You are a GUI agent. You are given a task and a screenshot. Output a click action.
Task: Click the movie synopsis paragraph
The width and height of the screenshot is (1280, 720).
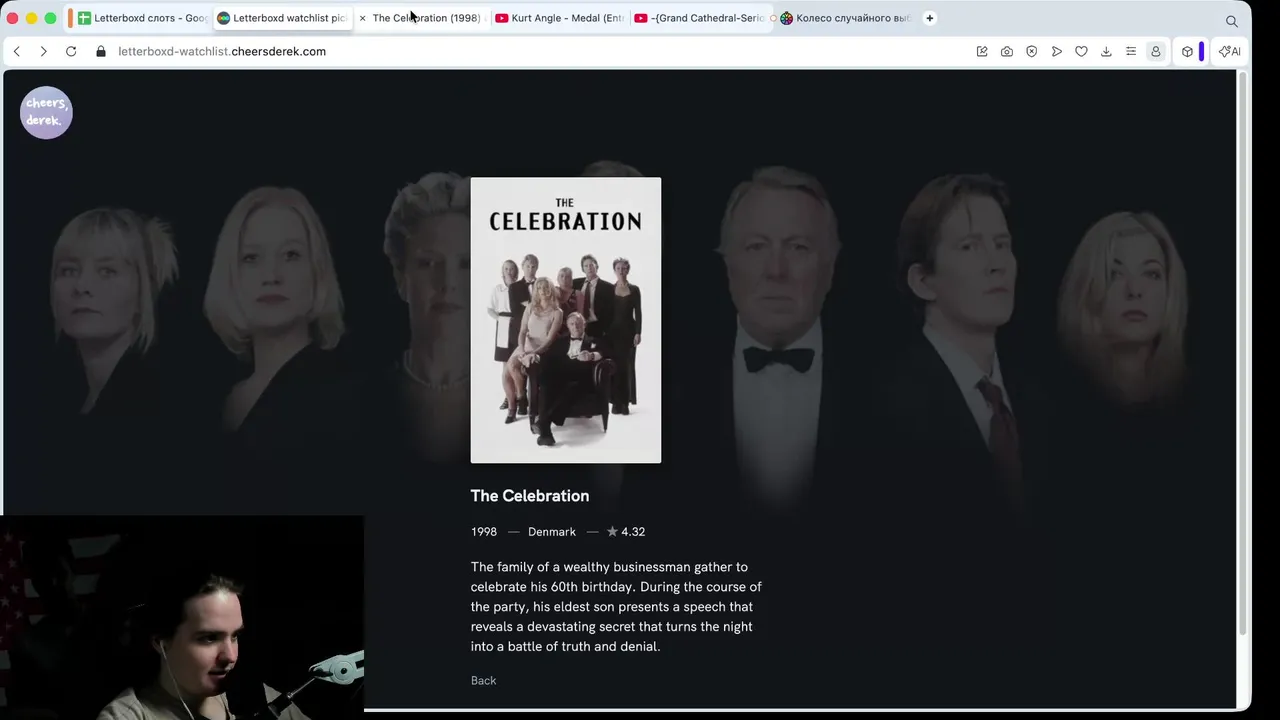(616, 607)
